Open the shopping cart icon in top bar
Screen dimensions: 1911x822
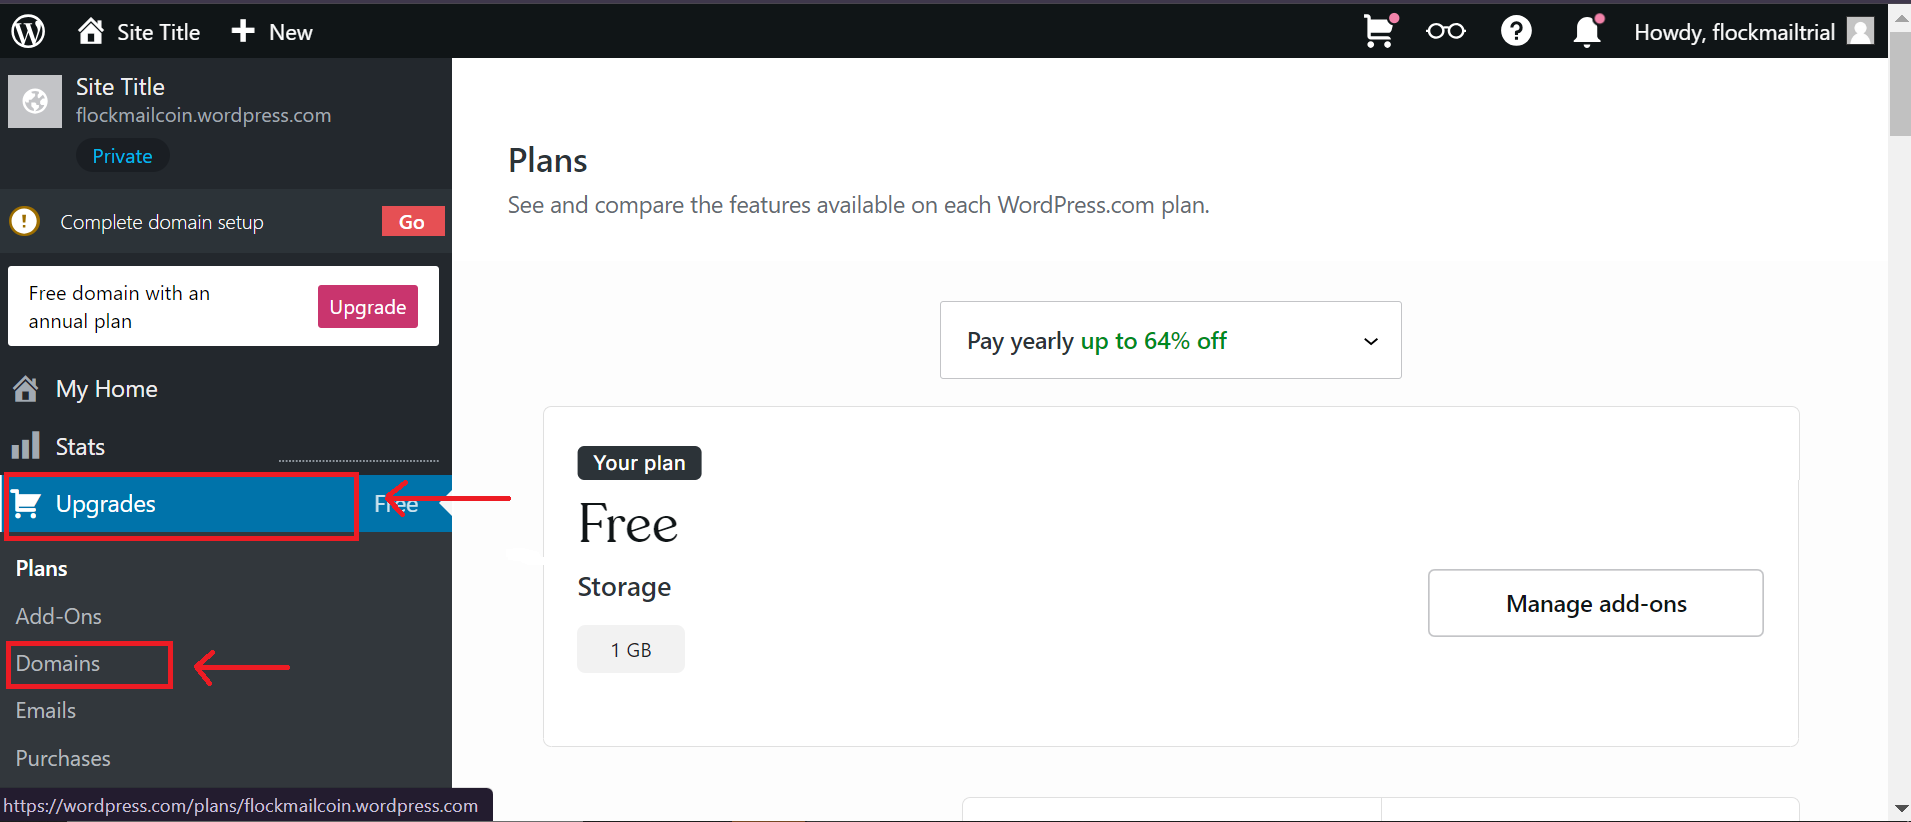[1380, 31]
